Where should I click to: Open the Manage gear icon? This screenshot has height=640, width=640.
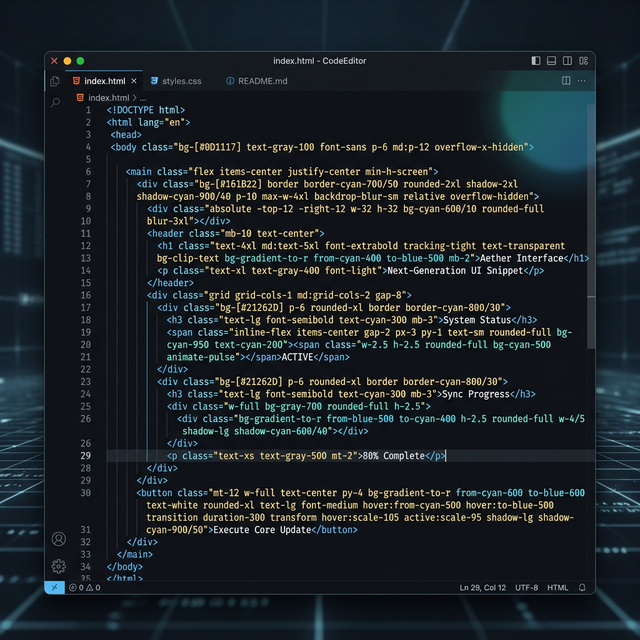coord(59,566)
